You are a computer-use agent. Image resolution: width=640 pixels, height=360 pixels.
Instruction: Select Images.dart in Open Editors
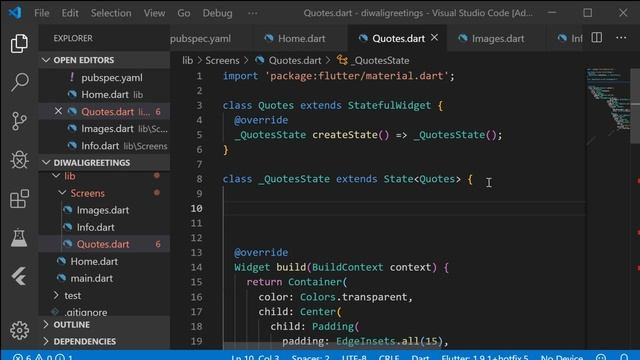tap(107, 129)
